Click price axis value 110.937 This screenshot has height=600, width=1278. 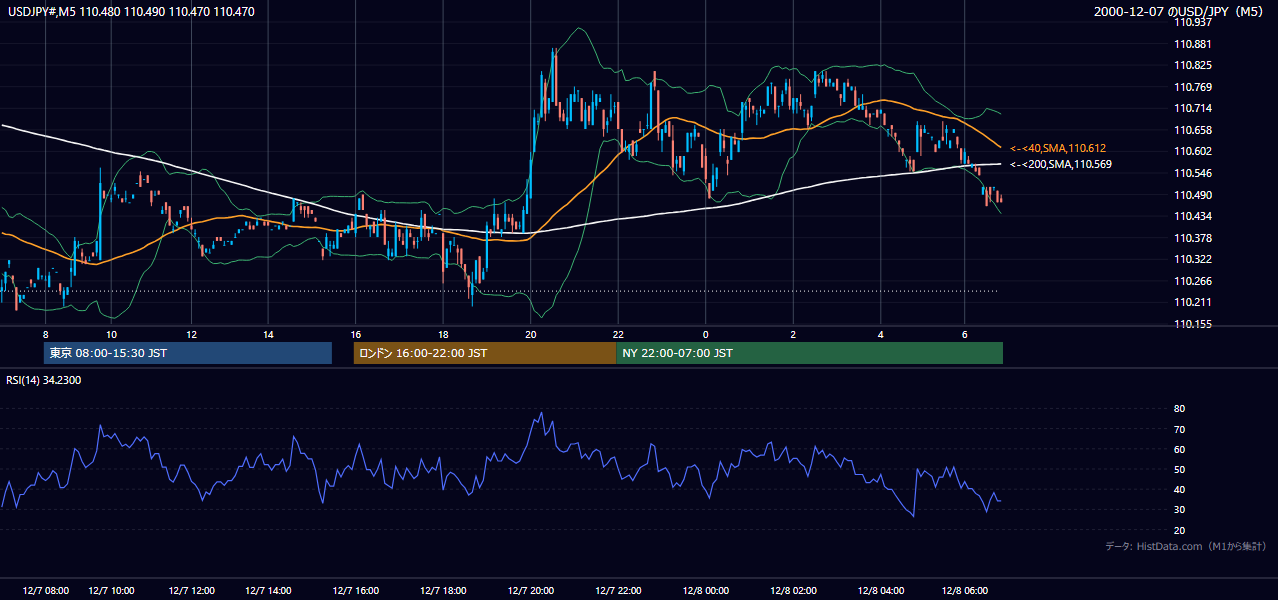pyautogui.click(x=1192, y=22)
